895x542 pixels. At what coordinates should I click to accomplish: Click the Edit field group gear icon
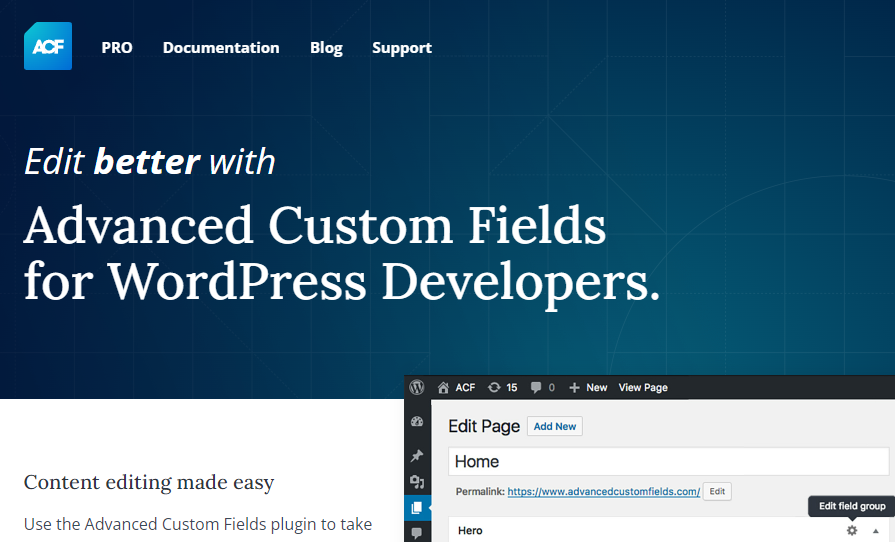click(x=852, y=531)
